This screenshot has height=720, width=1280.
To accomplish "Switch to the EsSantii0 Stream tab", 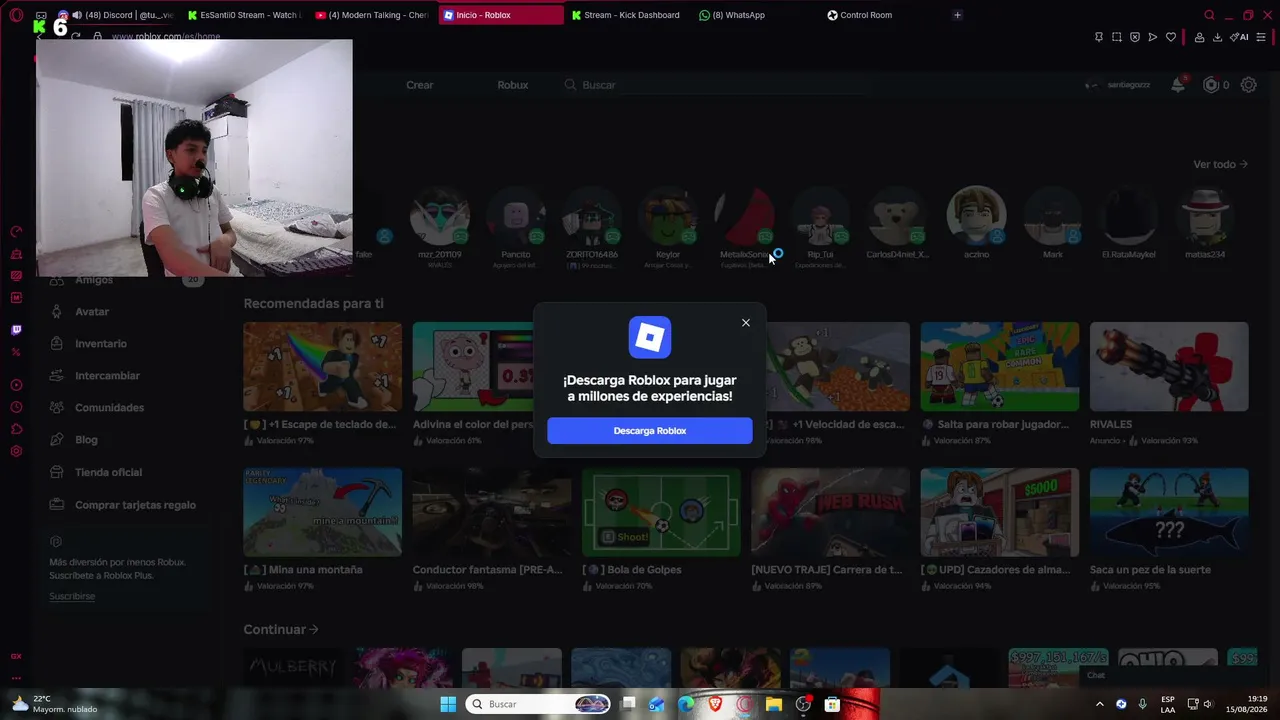I will pyautogui.click(x=245, y=15).
